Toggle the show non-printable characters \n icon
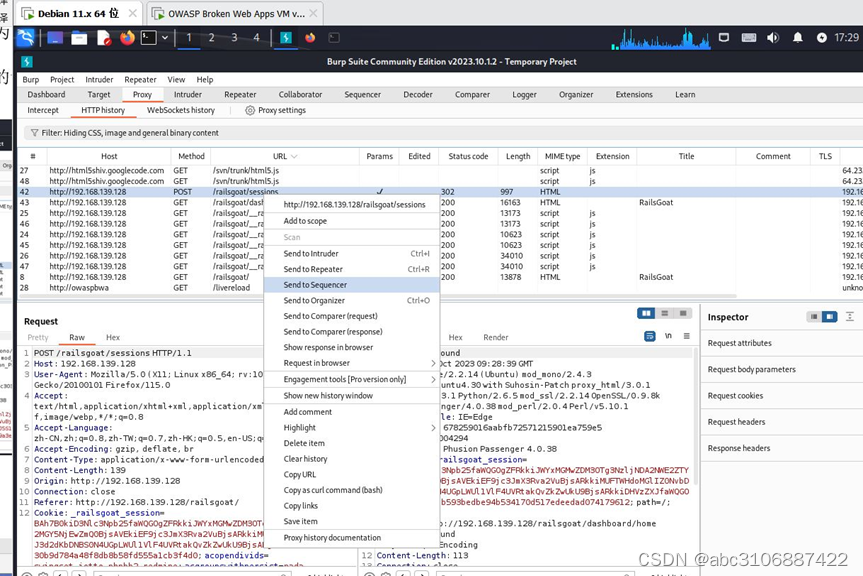 pyautogui.click(x=668, y=336)
